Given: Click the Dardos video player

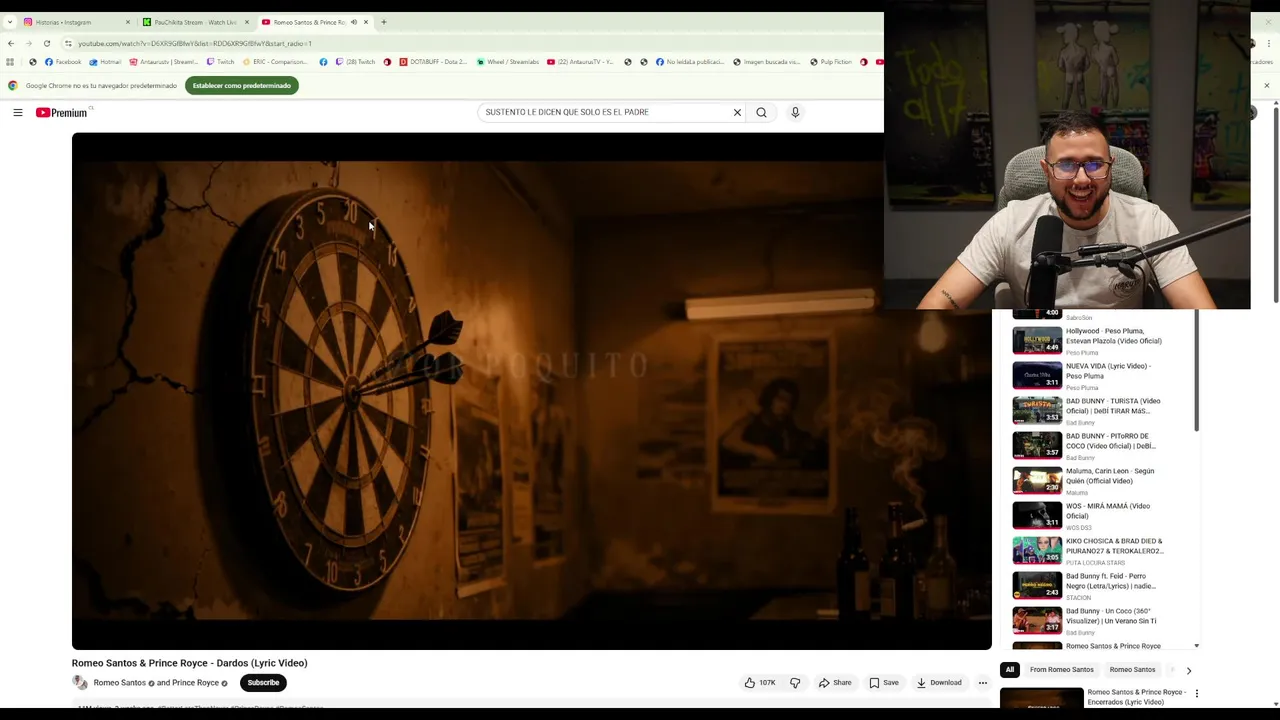Looking at the screenshot, I should coord(531,391).
